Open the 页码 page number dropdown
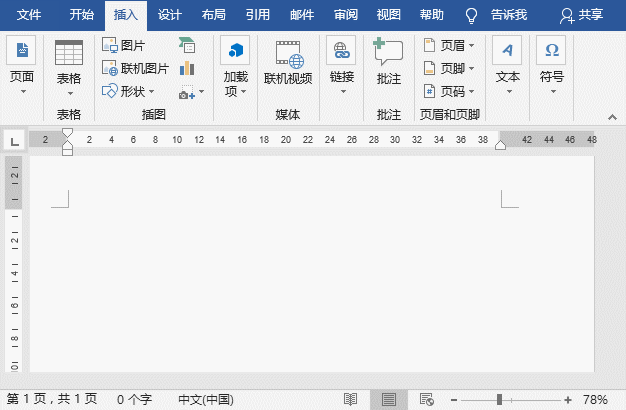The height and width of the screenshot is (410, 626). coord(471,91)
